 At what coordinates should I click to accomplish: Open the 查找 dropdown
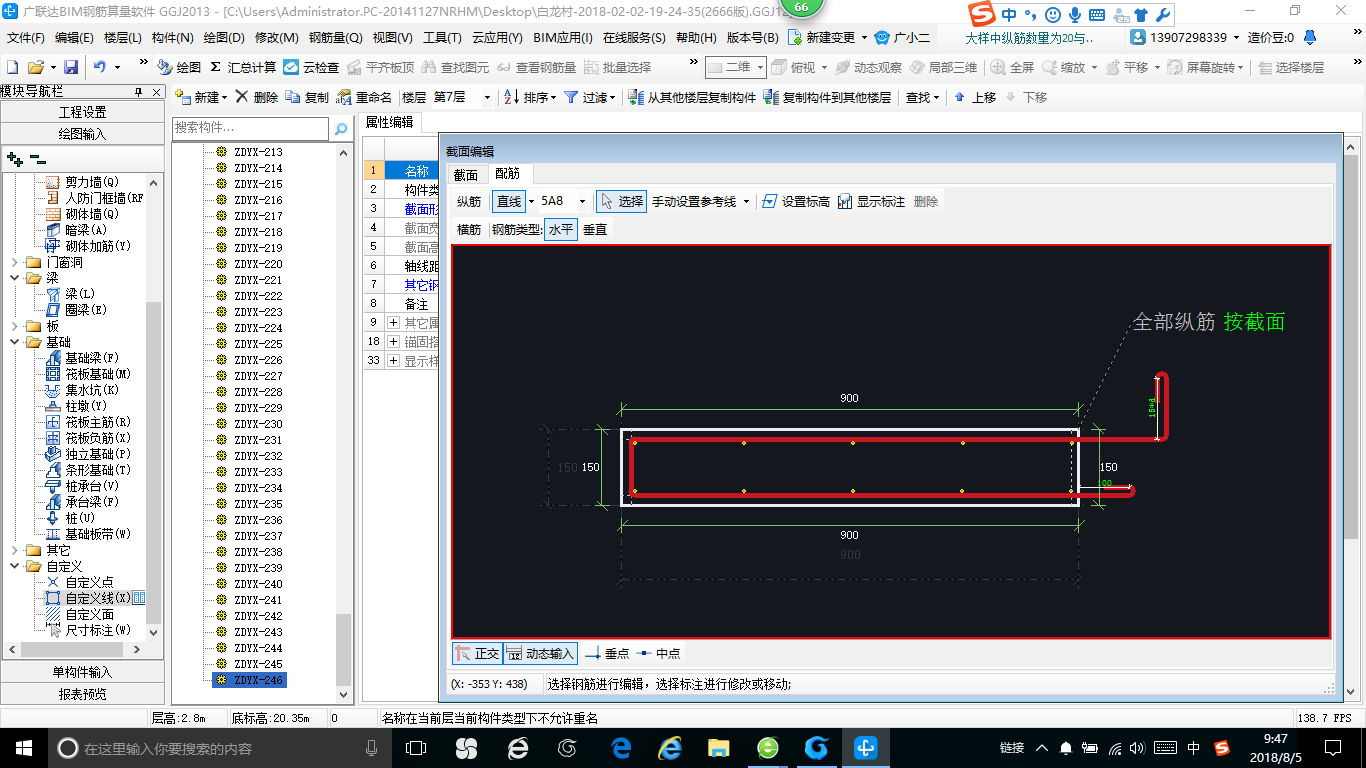(936, 97)
